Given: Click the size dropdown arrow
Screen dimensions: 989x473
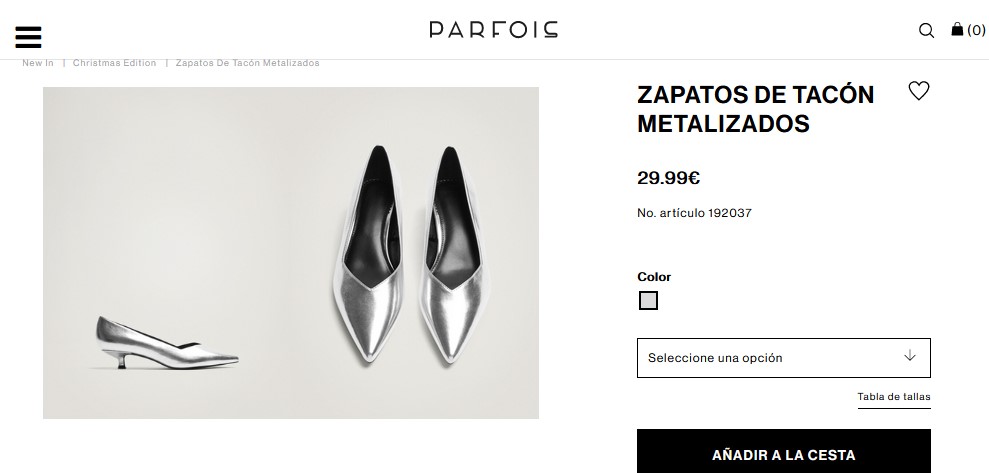Looking at the screenshot, I should tap(909, 356).
